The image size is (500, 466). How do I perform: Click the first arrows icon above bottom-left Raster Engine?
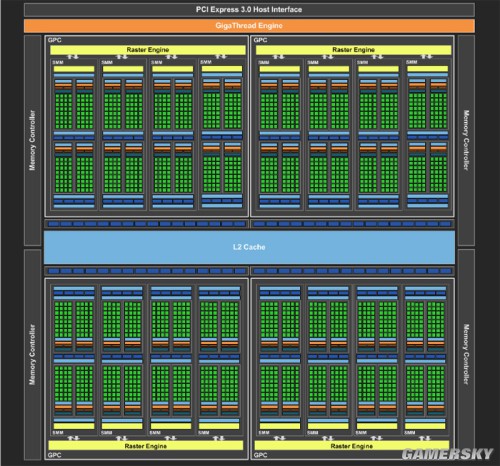73,438
